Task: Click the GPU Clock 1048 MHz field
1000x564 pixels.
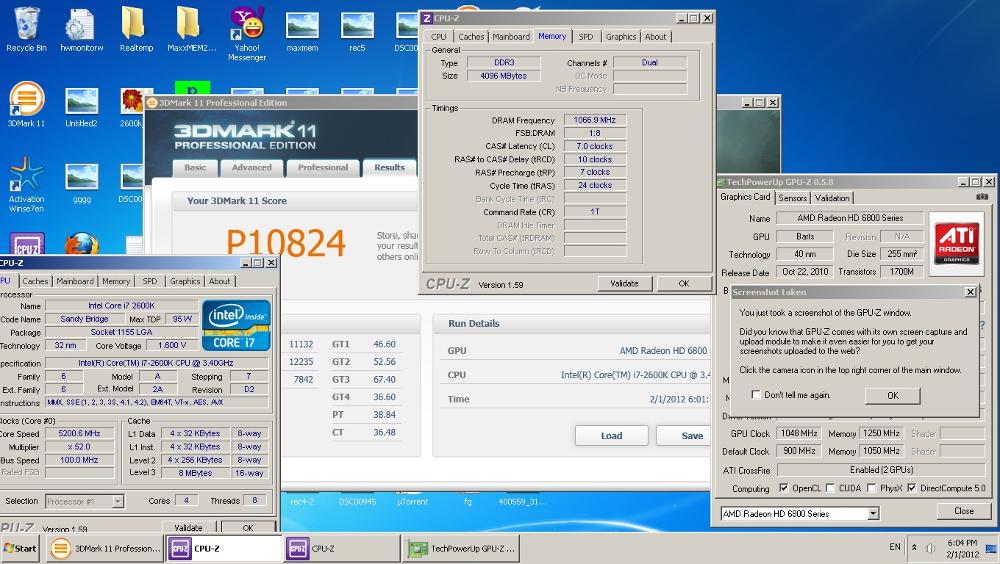Action: pyautogui.click(x=798, y=433)
